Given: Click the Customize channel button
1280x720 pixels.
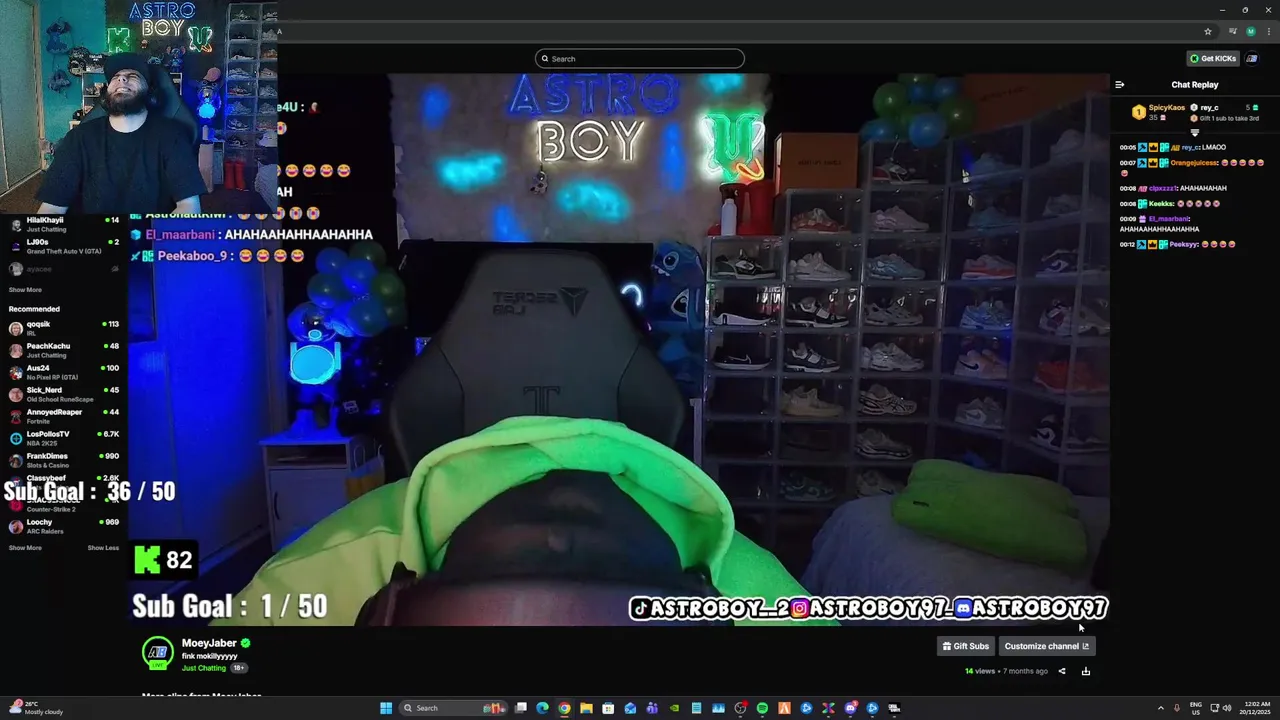Looking at the screenshot, I should coord(1046,646).
